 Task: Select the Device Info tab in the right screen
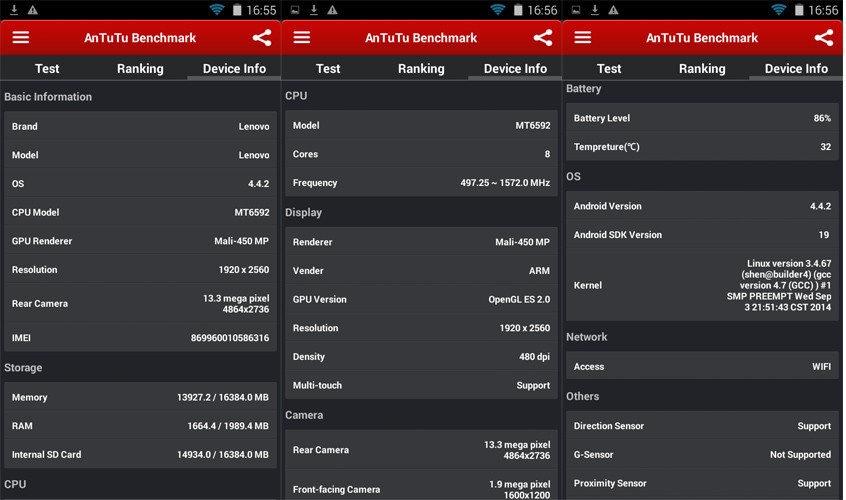(x=796, y=69)
